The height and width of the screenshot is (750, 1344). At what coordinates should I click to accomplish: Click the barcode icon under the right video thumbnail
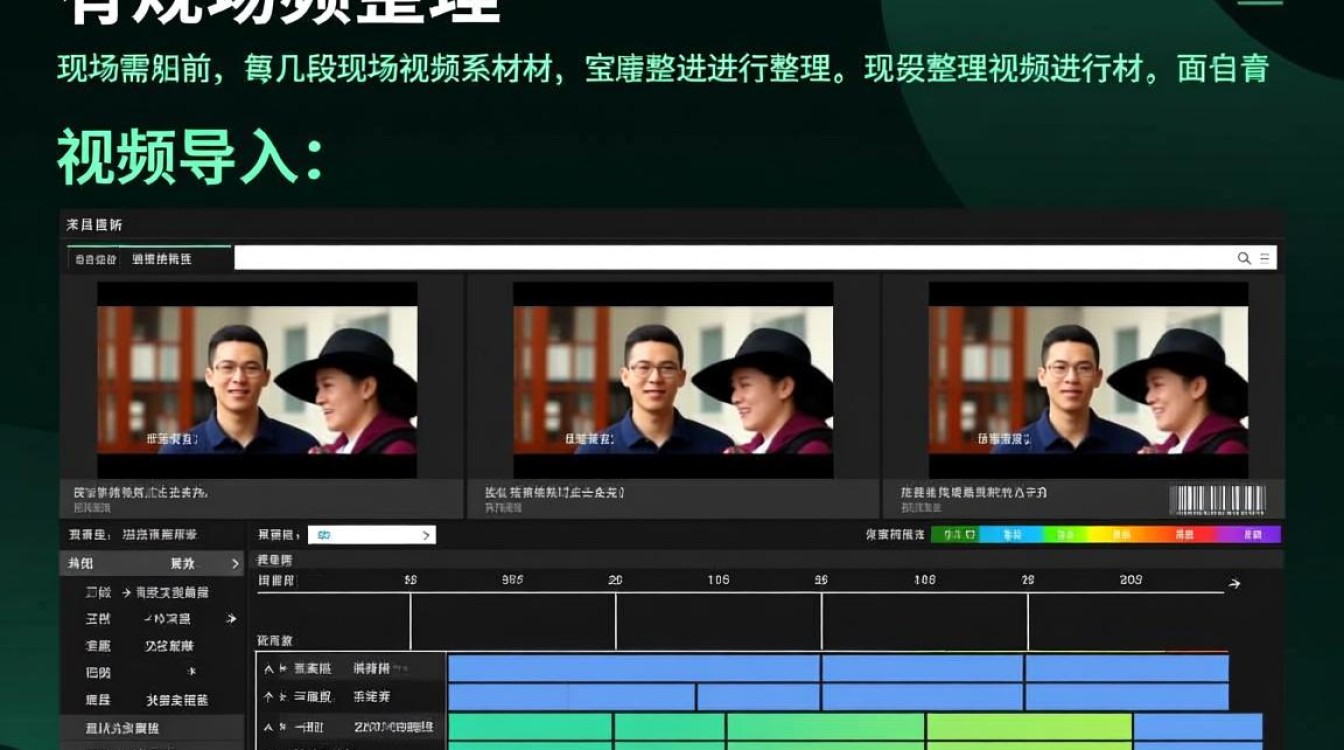tap(1218, 499)
